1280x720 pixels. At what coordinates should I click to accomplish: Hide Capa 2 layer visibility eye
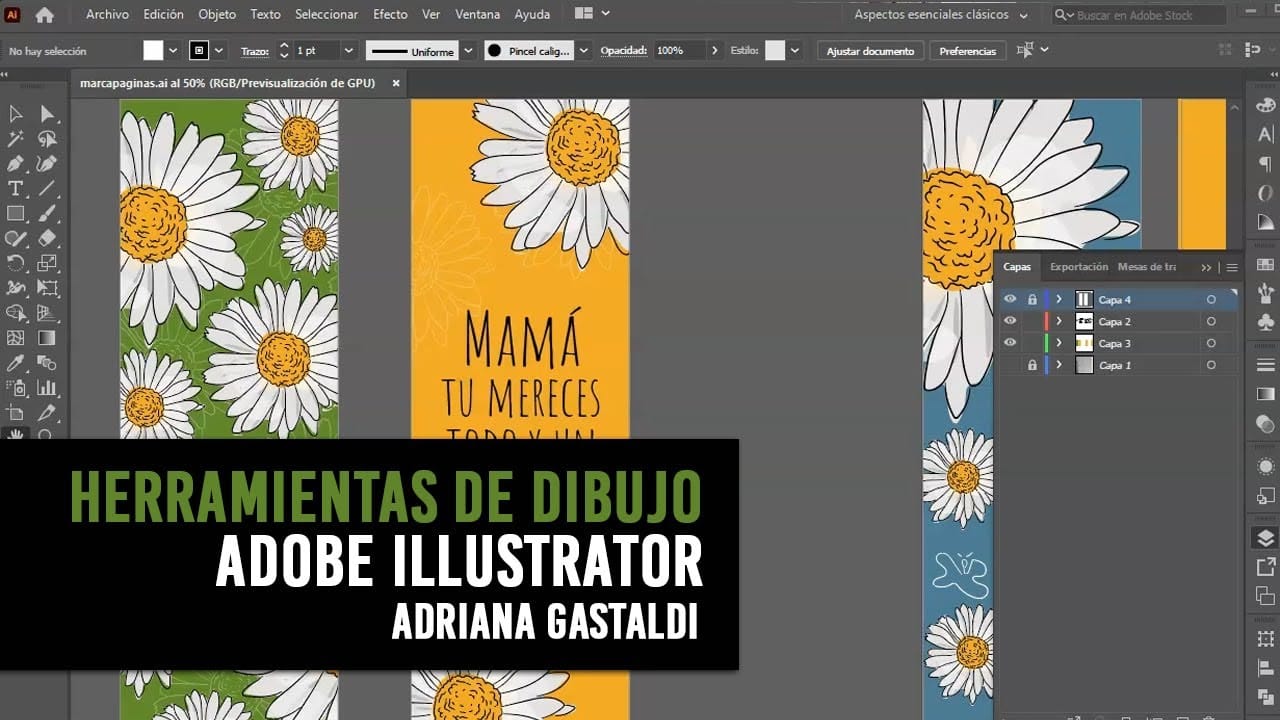point(1010,321)
